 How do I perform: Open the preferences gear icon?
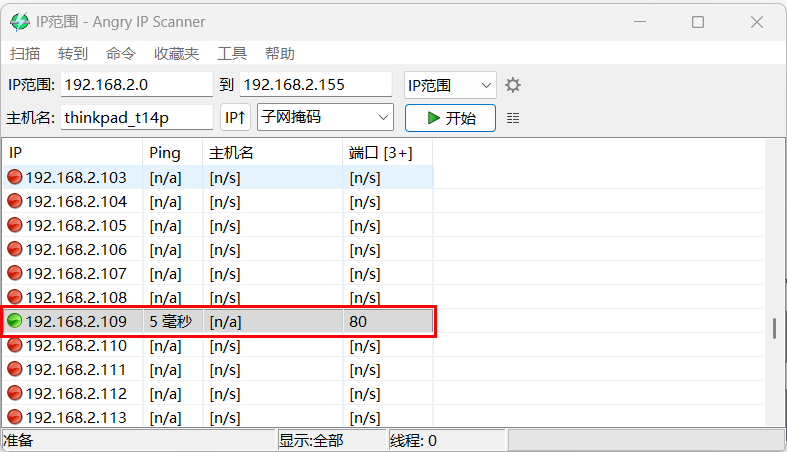(512, 85)
